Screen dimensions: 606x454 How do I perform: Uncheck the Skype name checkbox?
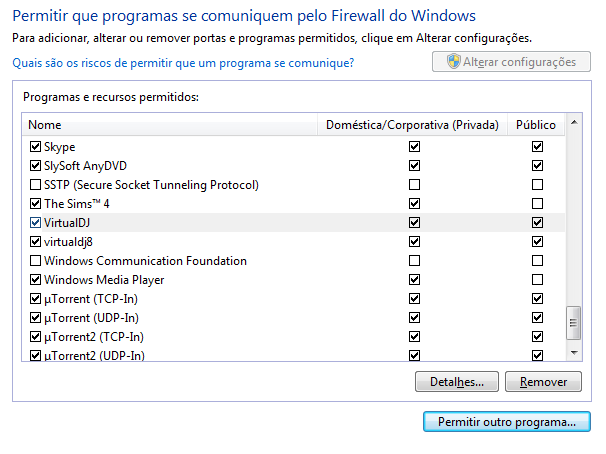pos(35,146)
